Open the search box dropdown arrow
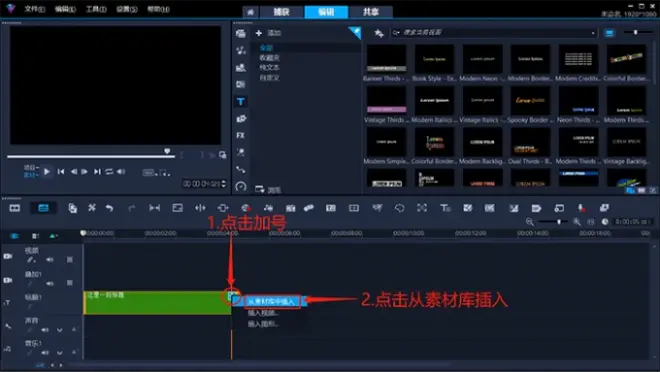Image resolution: width=660 pixels, height=372 pixels. click(593, 33)
